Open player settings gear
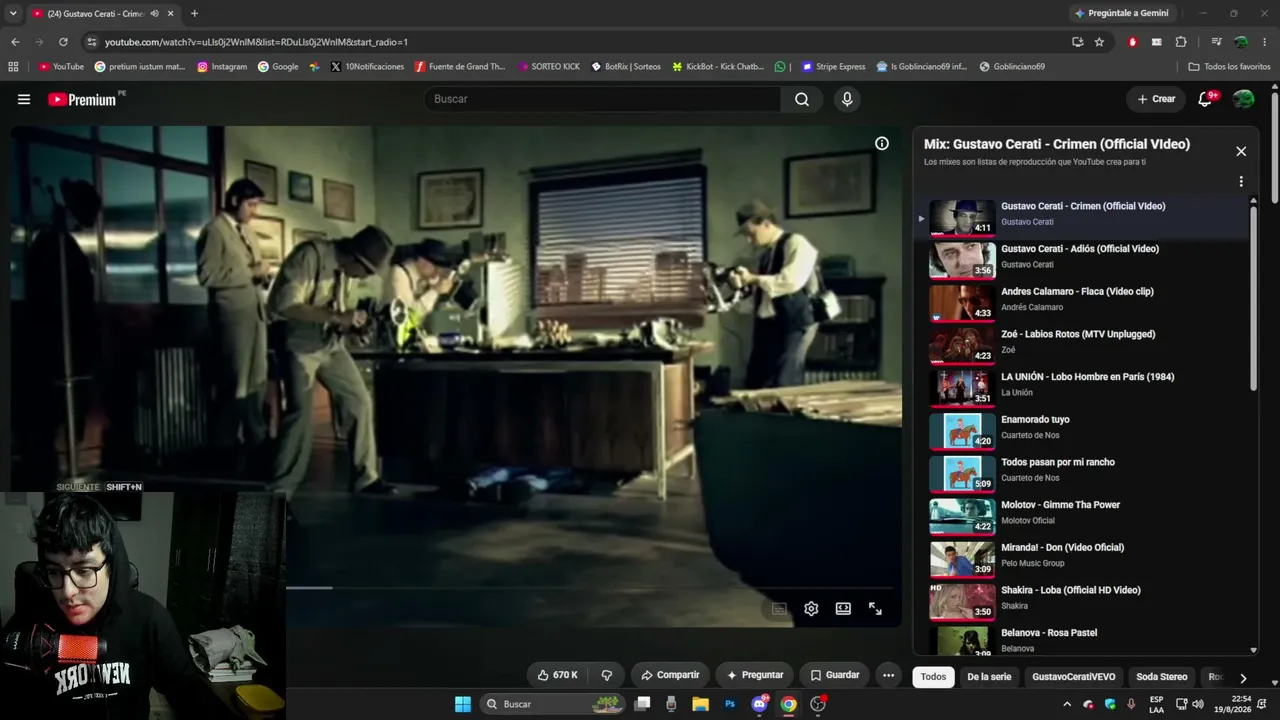 pyautogui.click(x=811, y=608)
